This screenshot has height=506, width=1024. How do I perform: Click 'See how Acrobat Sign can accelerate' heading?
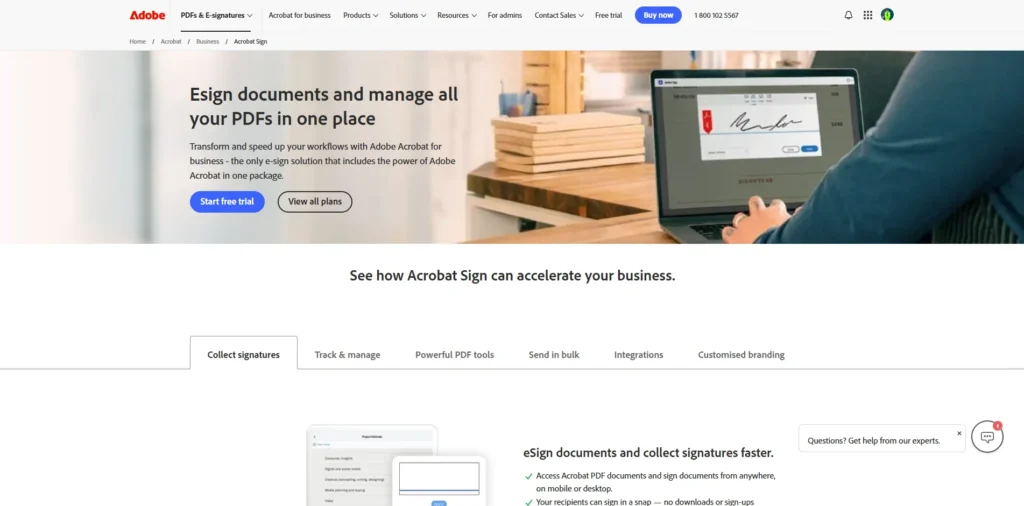tap(512, 276)
